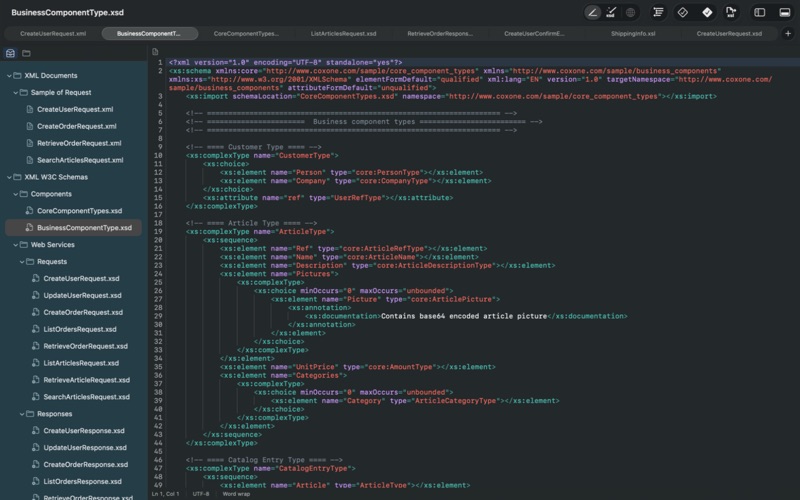This screenshot has height=500, width=800.
Task: Switch to the CreateUserRequest.xml tab
Action: [x=53, y=34]
